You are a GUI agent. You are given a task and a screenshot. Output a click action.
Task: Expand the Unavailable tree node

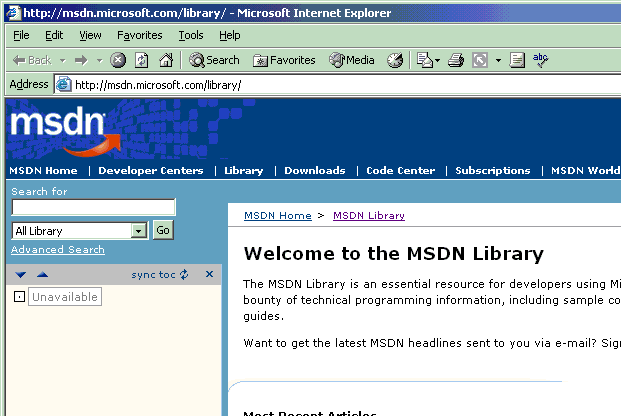(x=19, y=296)
